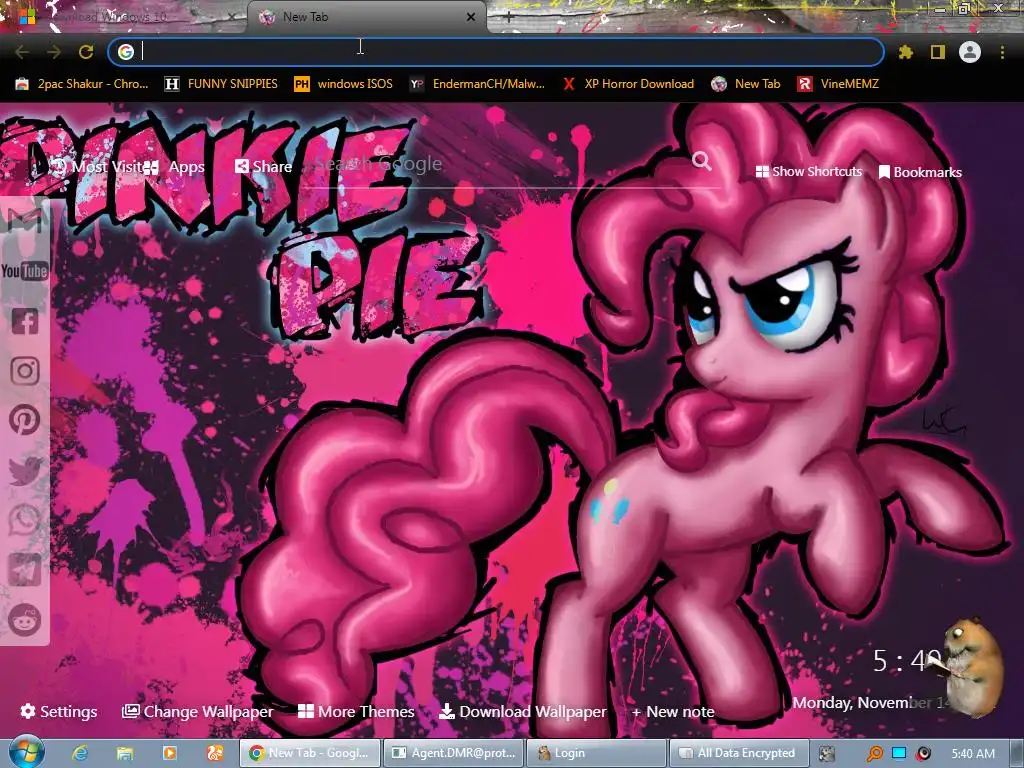The height and width of the screenshot is (768, 1024).
Task: Add a New note
Action: (673, 712)
